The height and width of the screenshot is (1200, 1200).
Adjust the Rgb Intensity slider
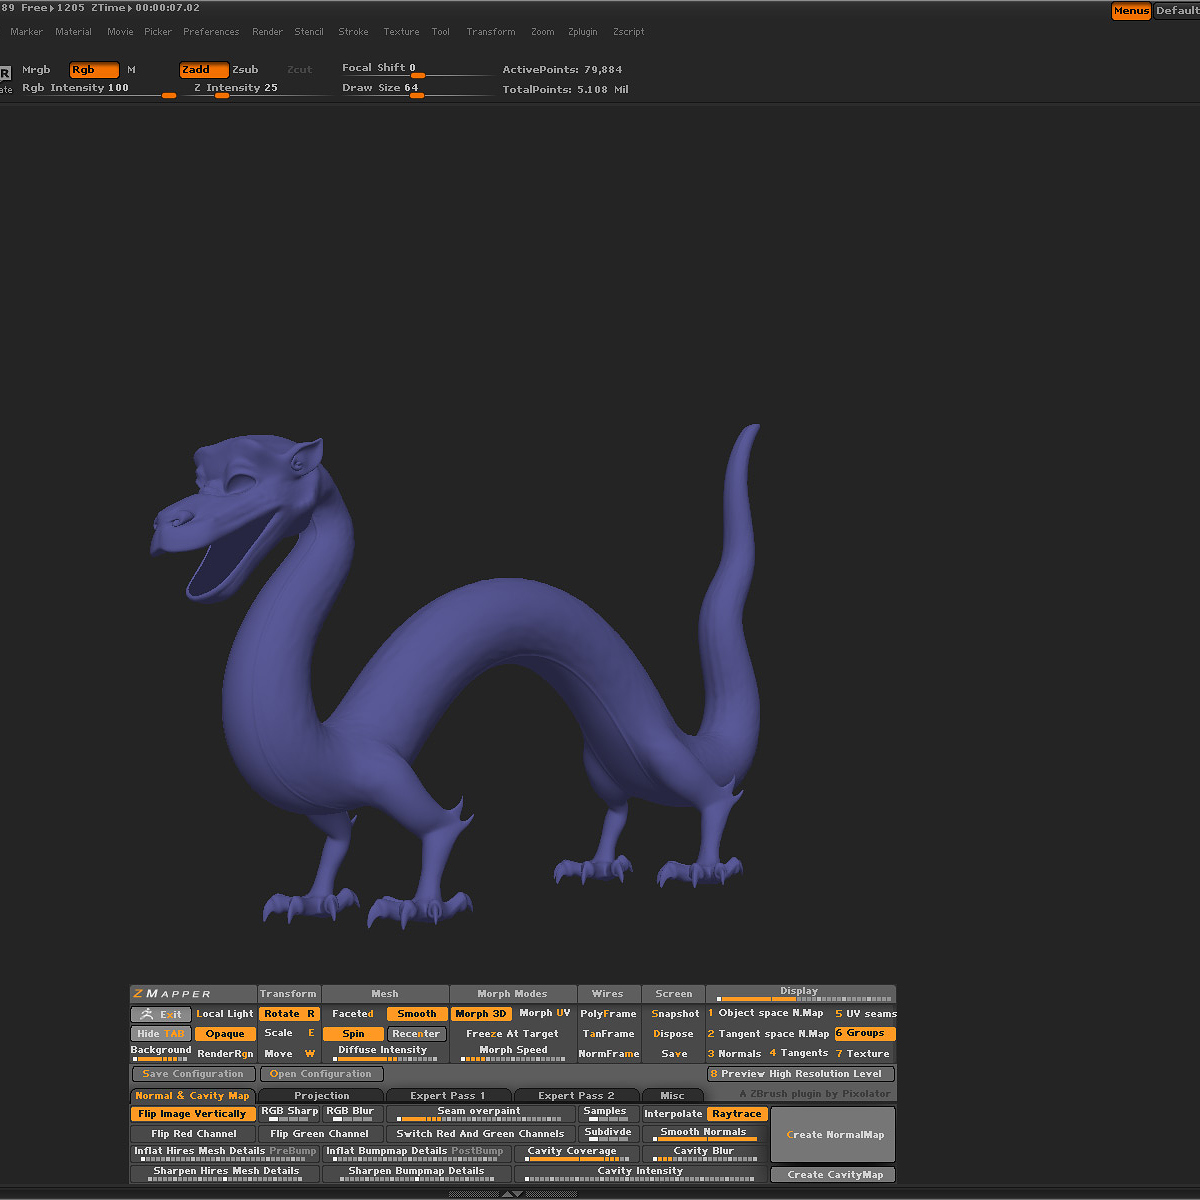pos(98,89)
